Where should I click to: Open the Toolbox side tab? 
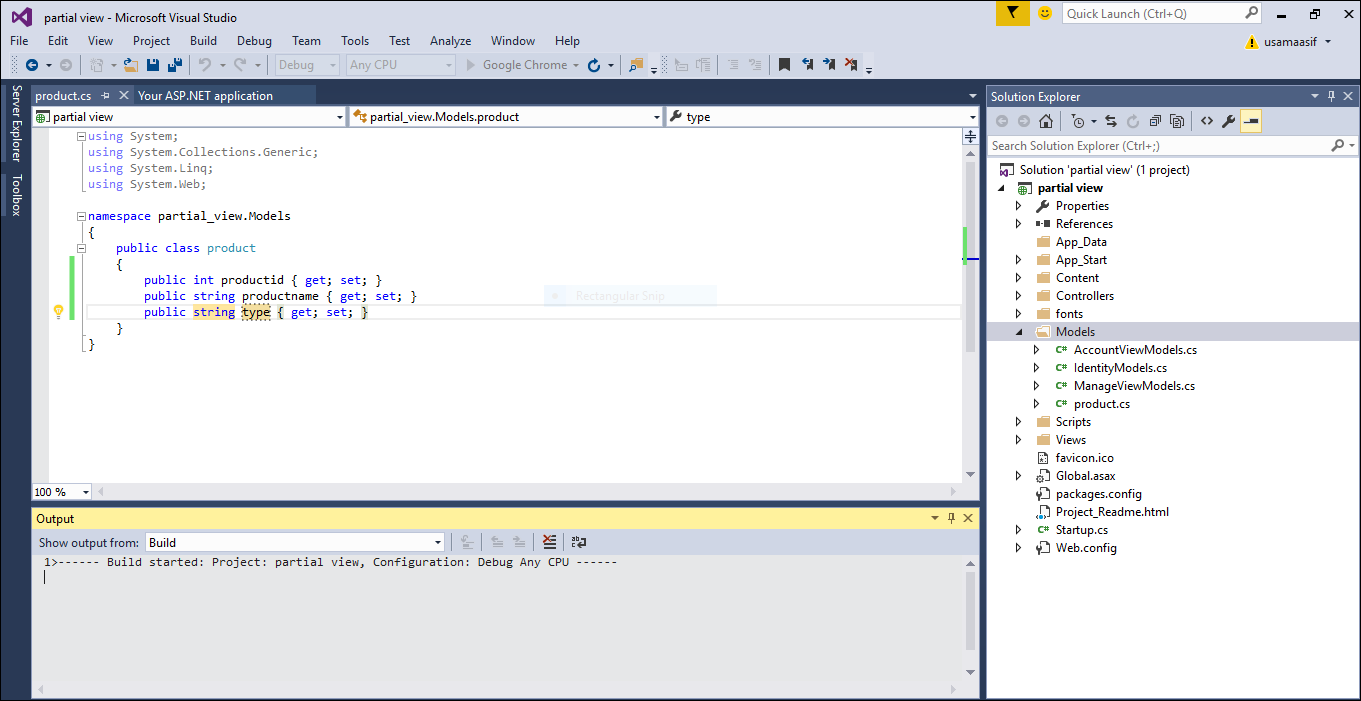coord(16,195)
